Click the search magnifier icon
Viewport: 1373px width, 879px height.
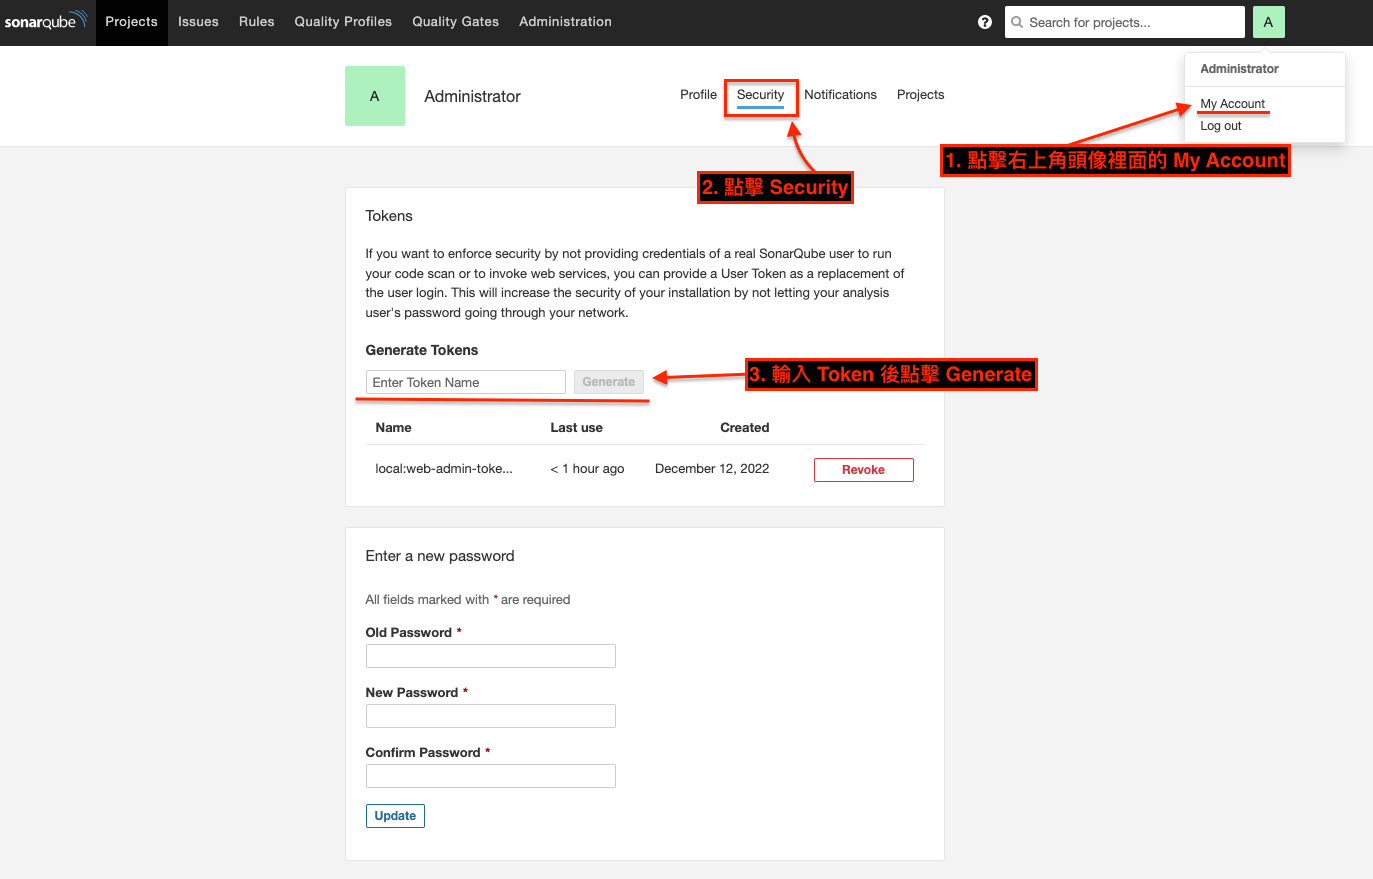(x=1016, y=21)
